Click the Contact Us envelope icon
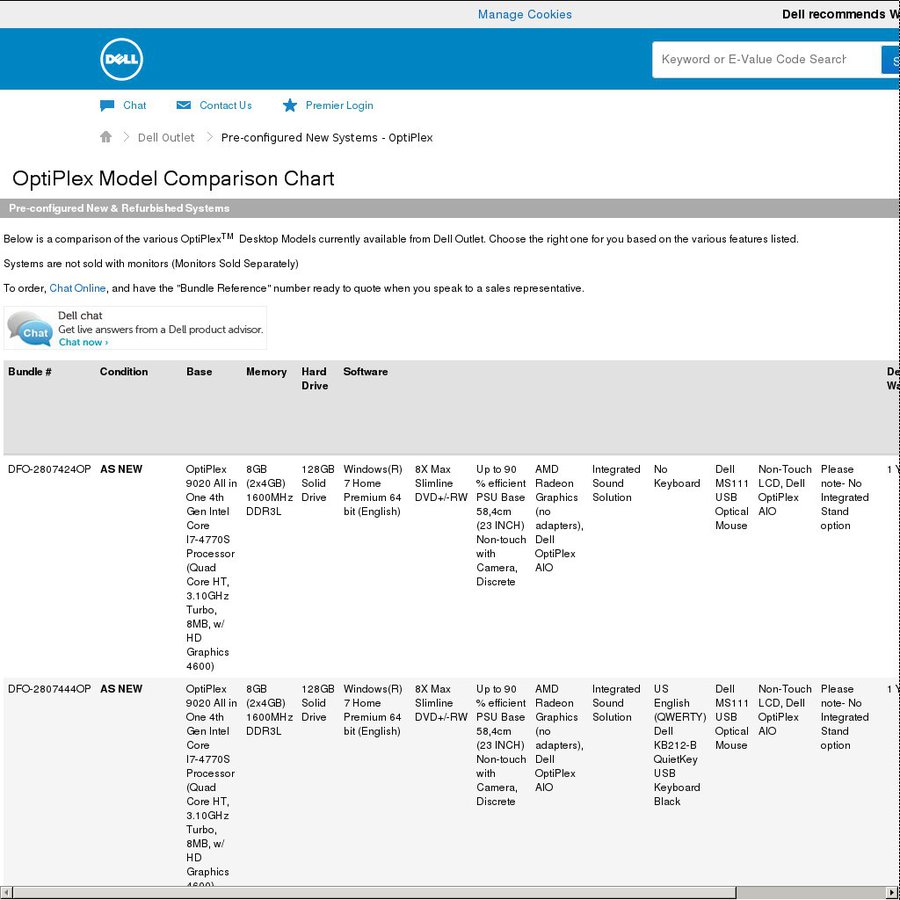The height and width of the screenshot is (900, 900). 184,105
